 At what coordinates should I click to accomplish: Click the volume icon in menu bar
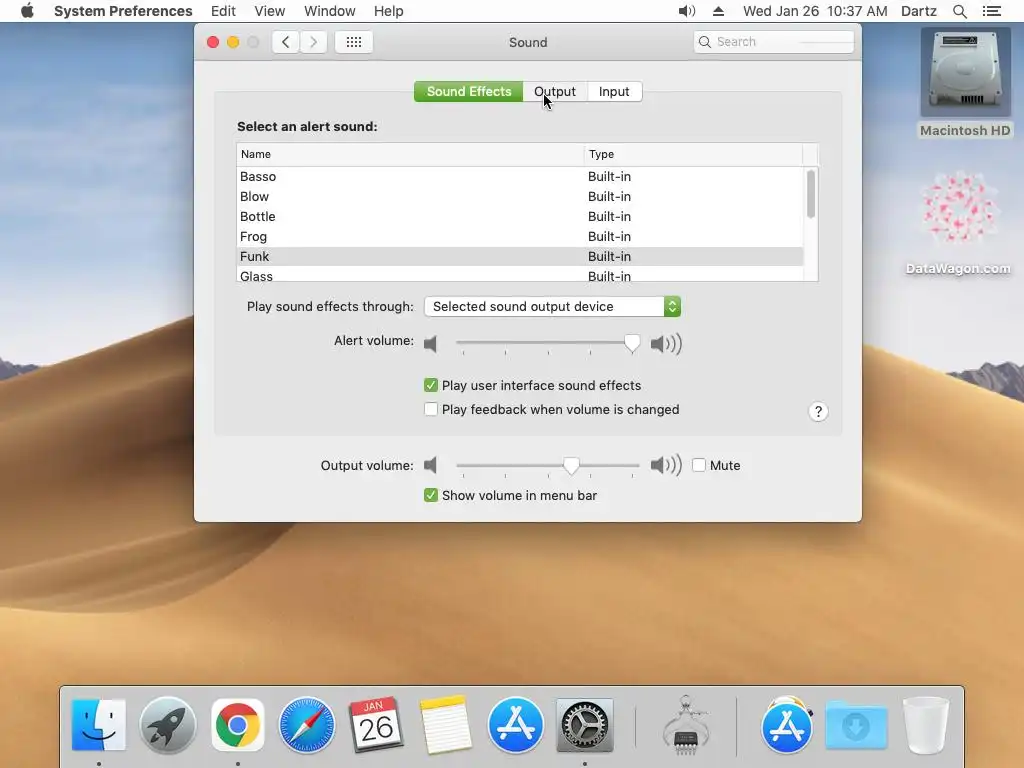coord(686,11)
